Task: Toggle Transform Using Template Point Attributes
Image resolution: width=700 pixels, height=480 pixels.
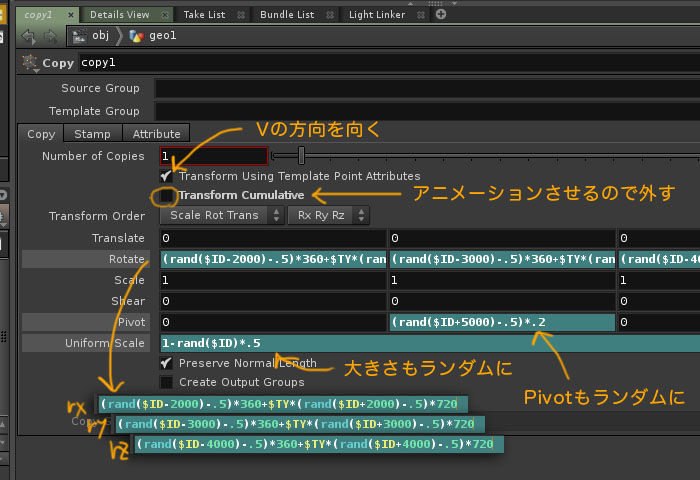Action: [167, 175]
